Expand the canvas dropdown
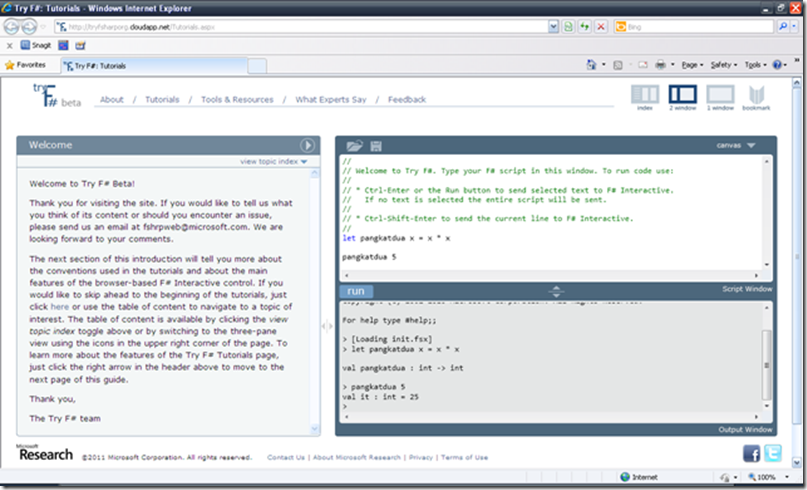The height and width of the screenshot is (490, 807). (x=736, y=146)
